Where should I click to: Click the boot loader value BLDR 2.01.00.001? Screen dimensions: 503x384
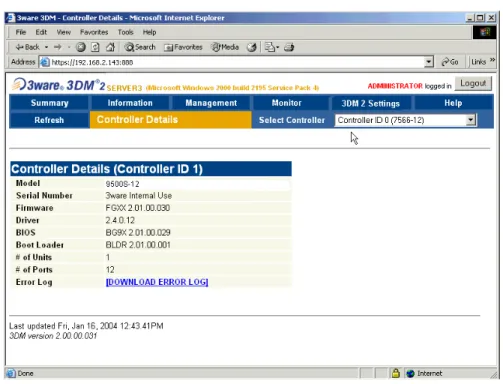(138, 245)
